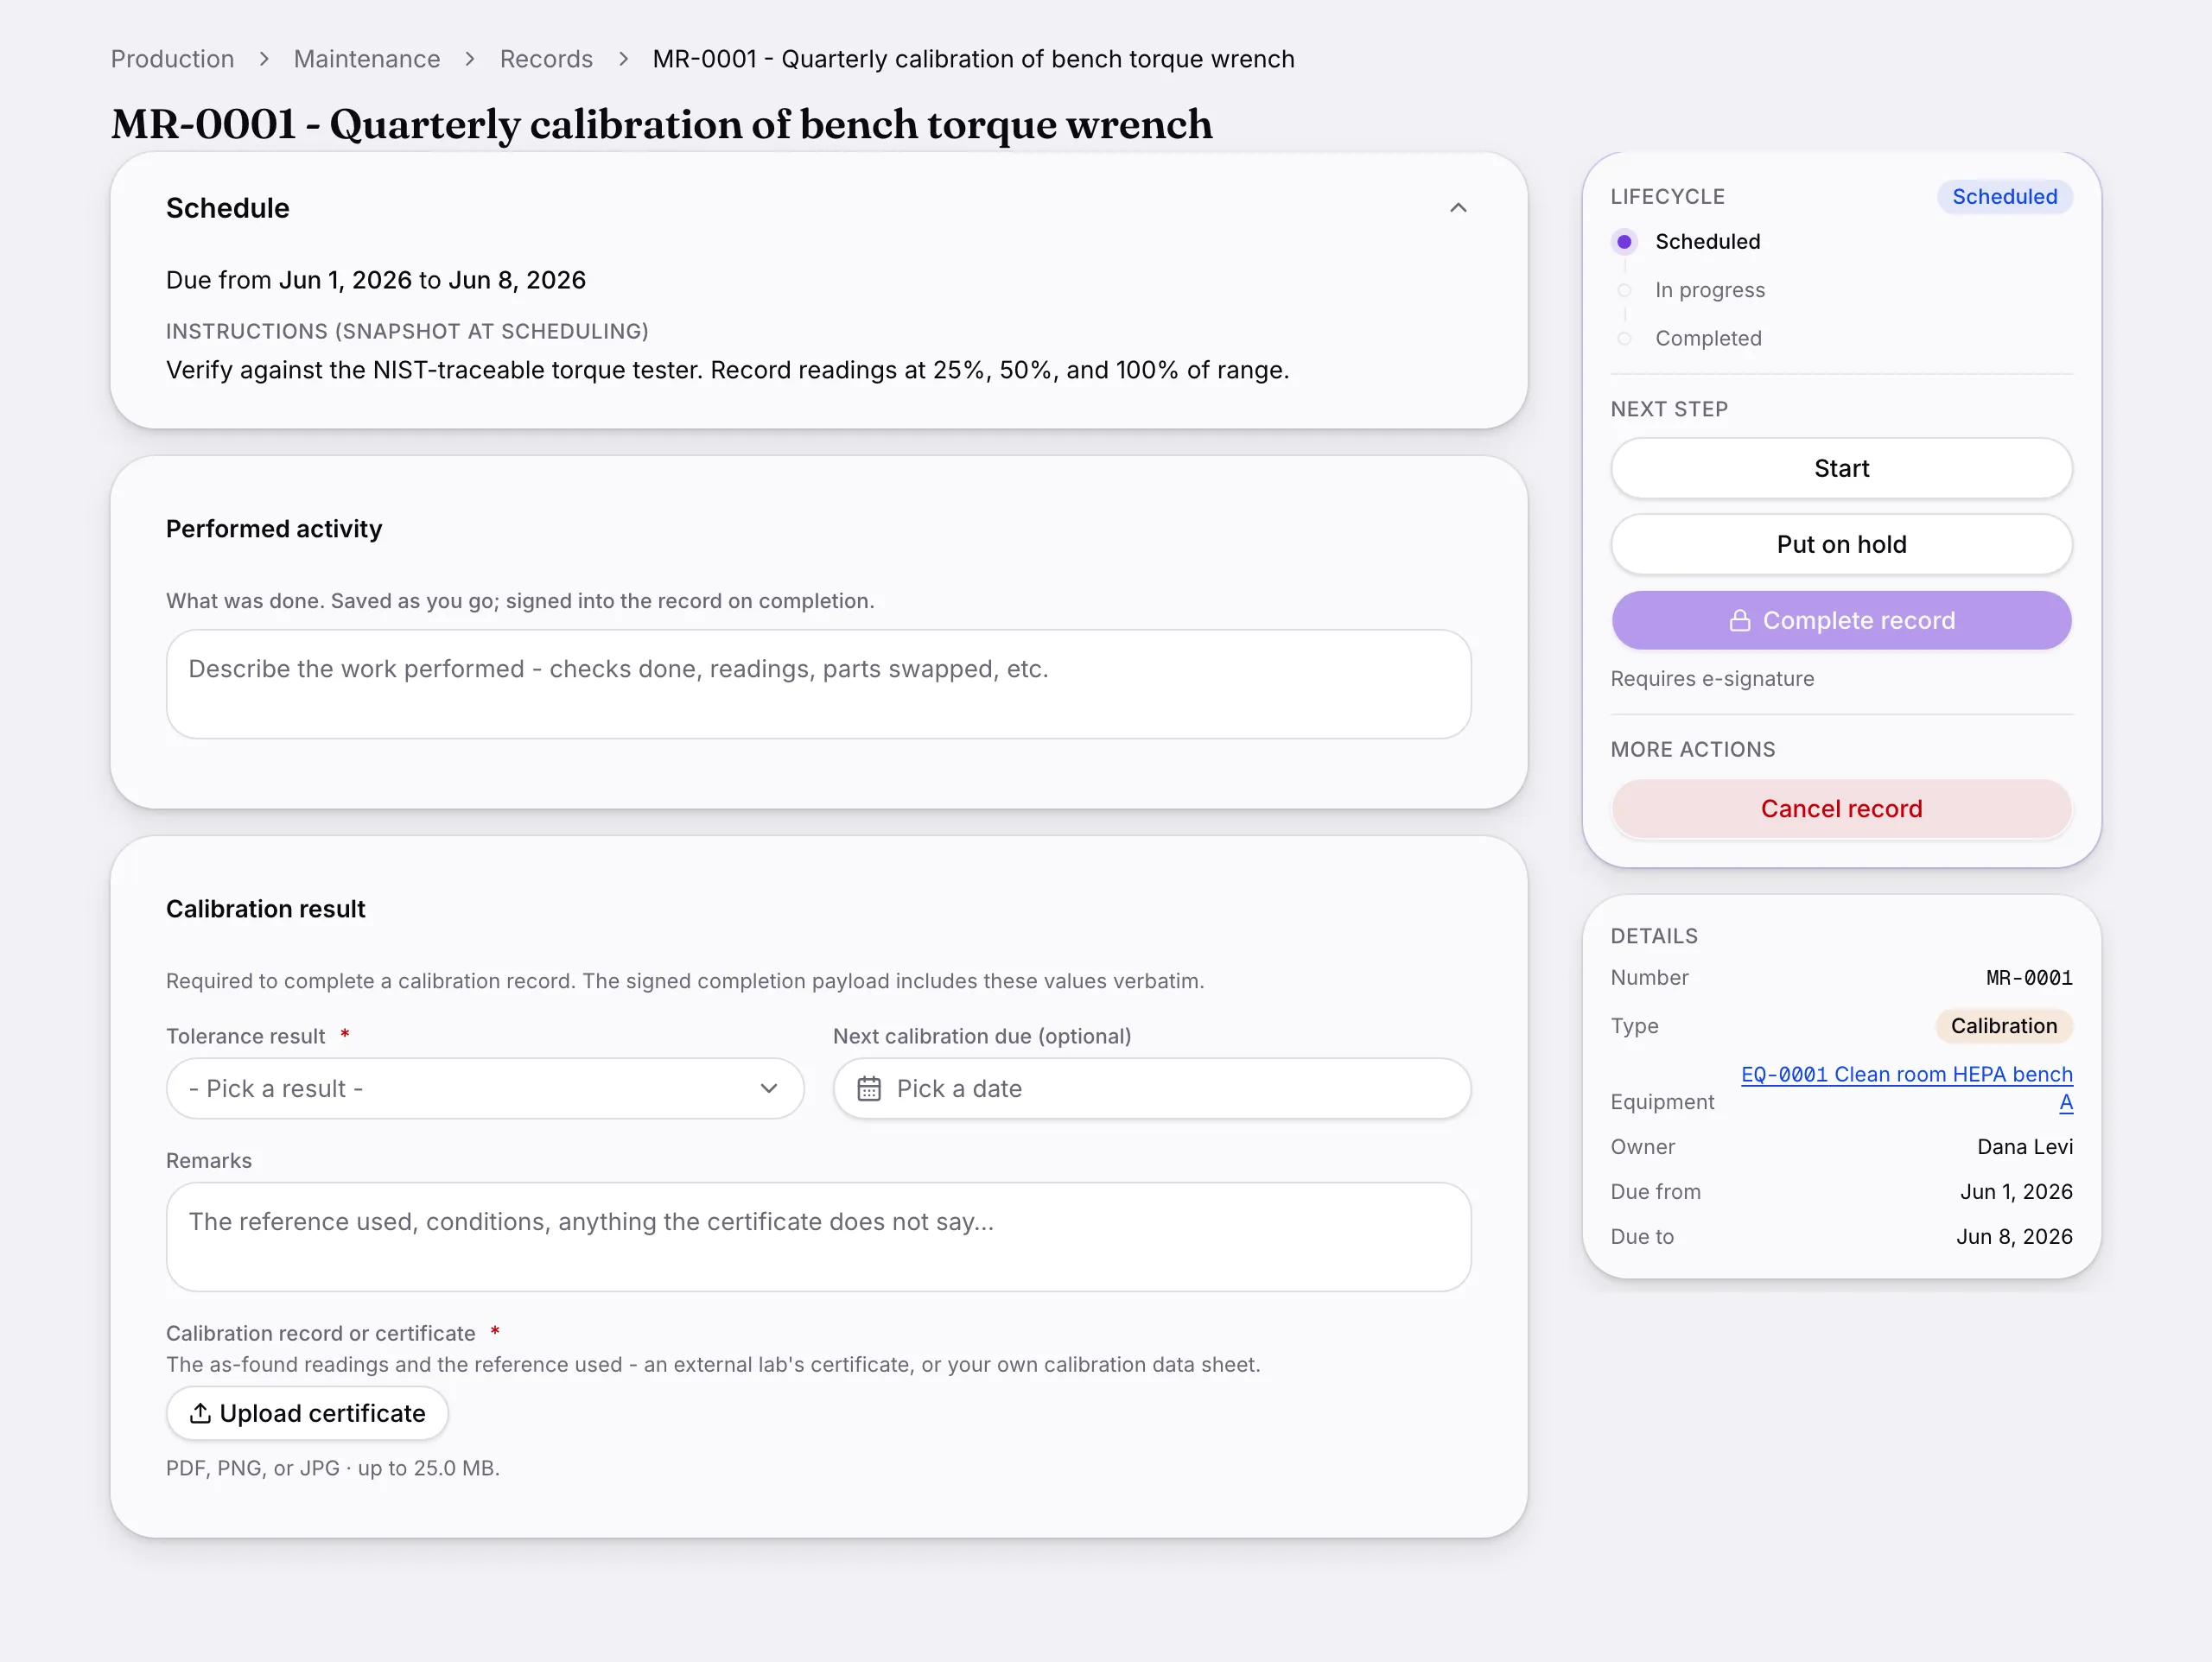This screenshot has width=2212, height=1662.
Task: Click the PDF, PNG, or JPG size hint
Action: pos(332,1468)
